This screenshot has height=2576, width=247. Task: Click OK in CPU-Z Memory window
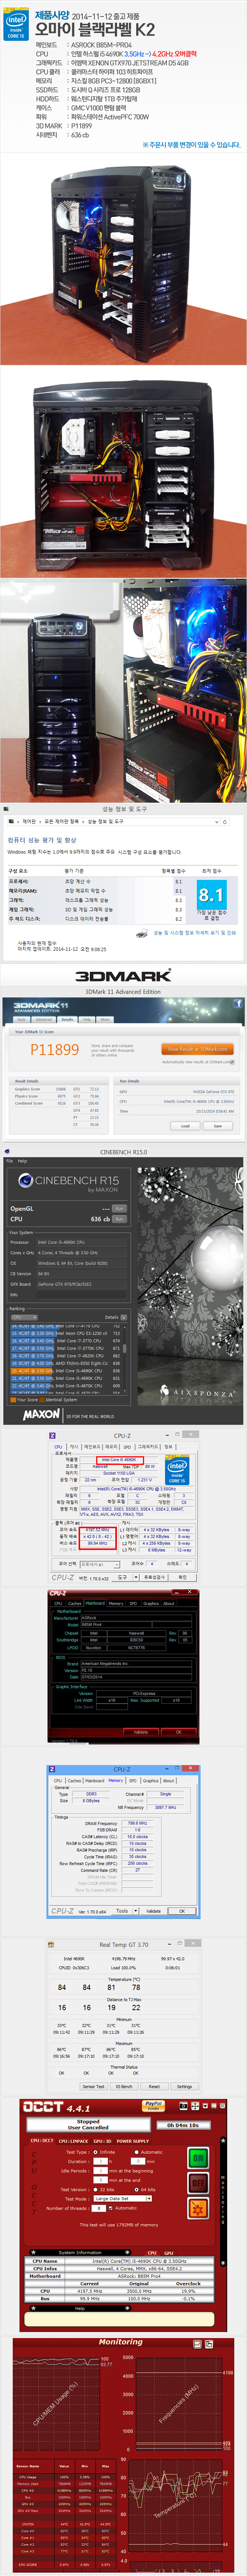182,1911
